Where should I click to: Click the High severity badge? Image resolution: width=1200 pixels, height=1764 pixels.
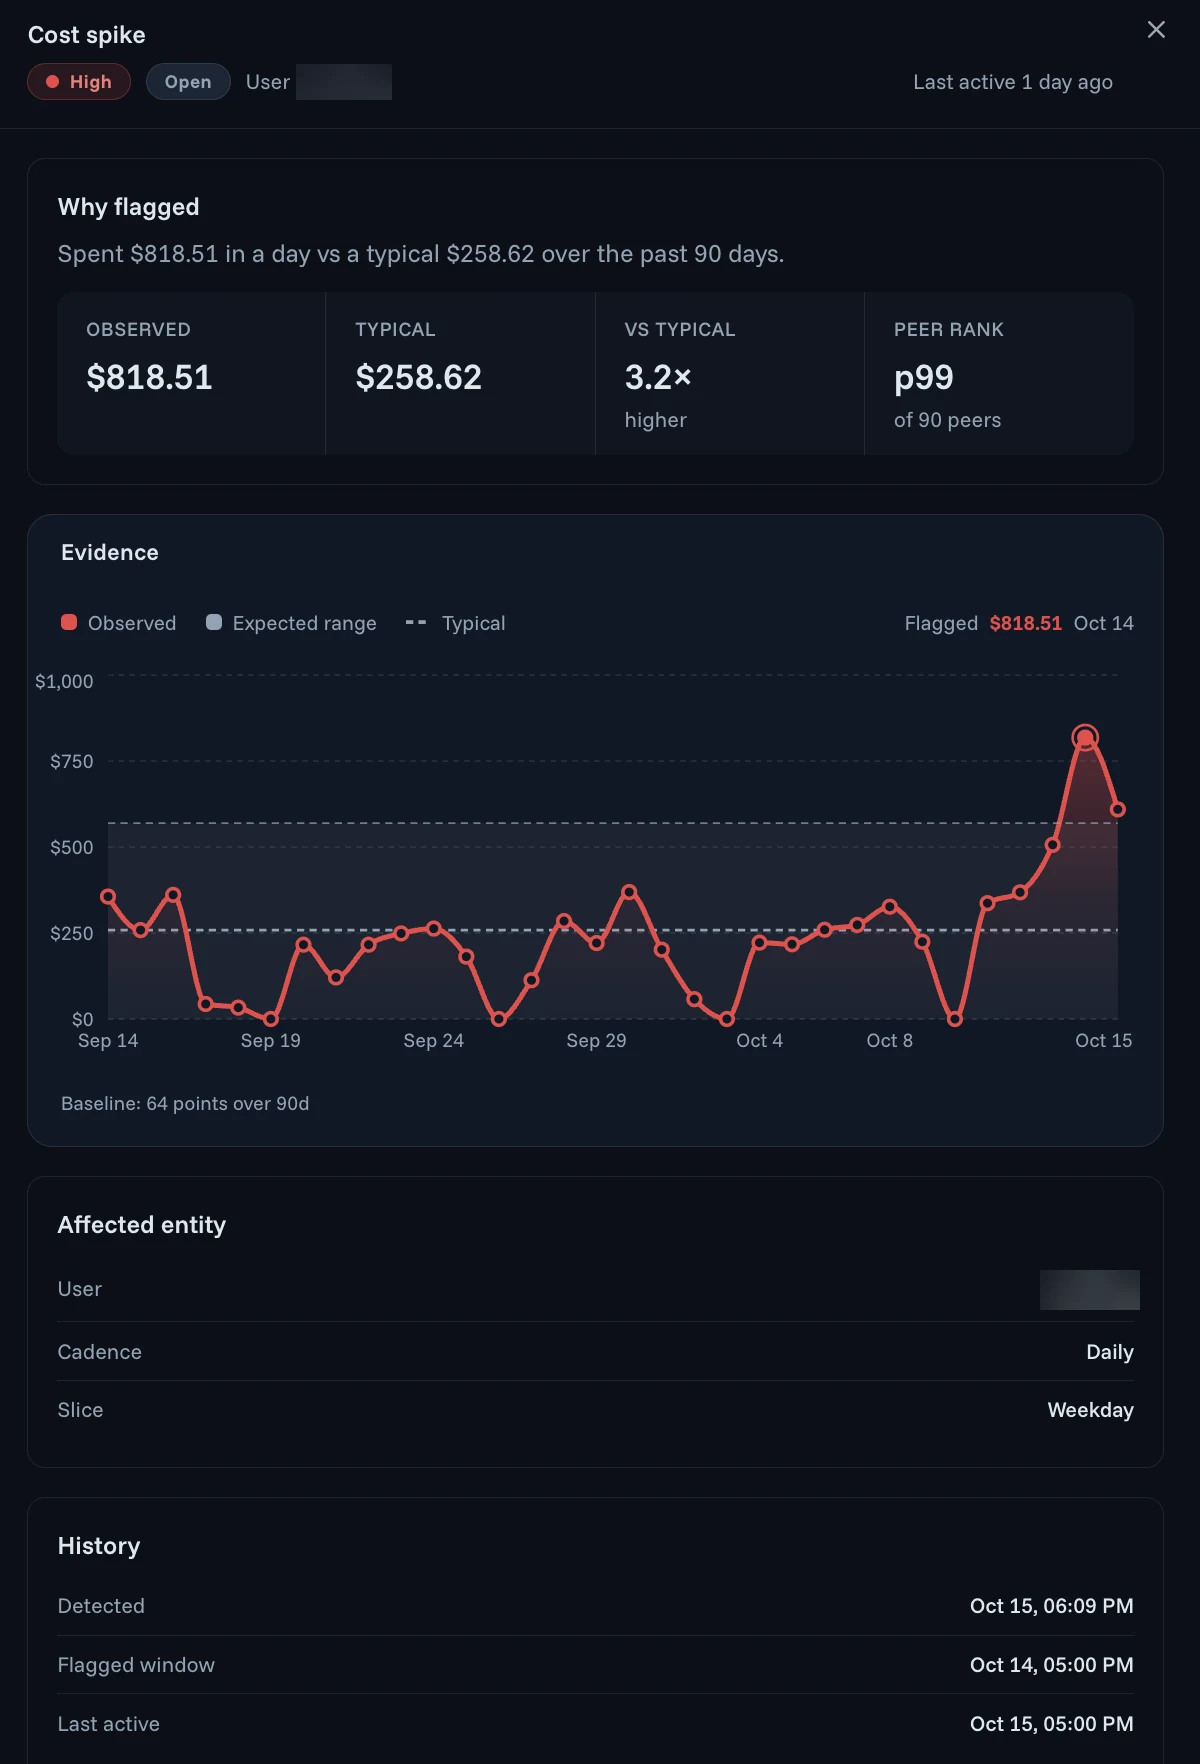(79, 82)
